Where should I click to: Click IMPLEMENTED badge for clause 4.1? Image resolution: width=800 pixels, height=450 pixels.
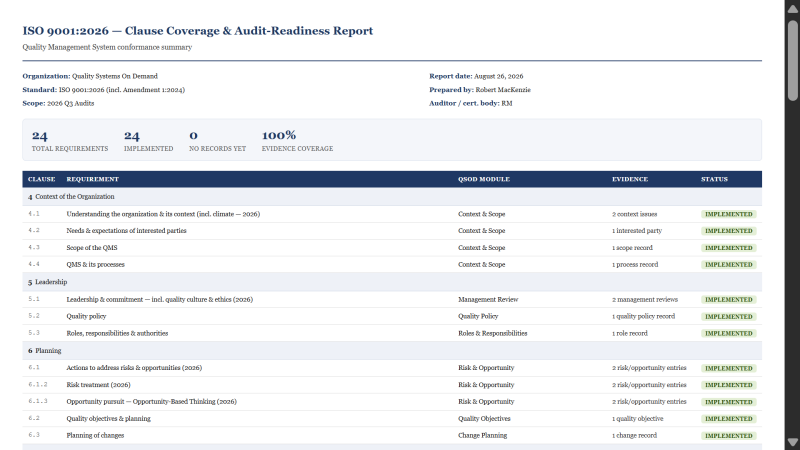click(729, 214)
